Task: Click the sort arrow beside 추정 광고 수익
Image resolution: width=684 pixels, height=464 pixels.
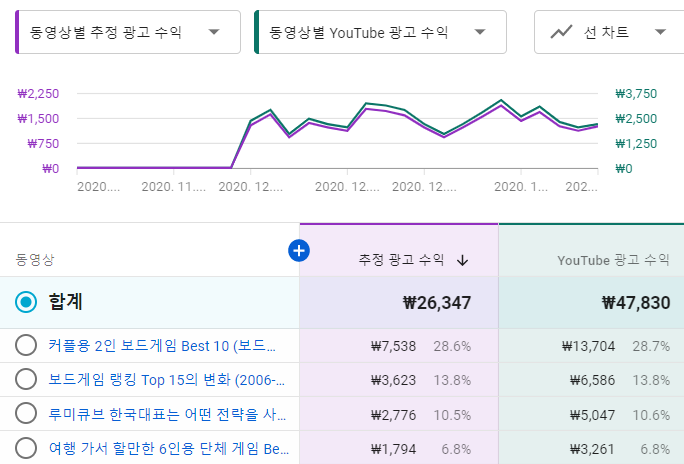Action: tap(462, 260)
